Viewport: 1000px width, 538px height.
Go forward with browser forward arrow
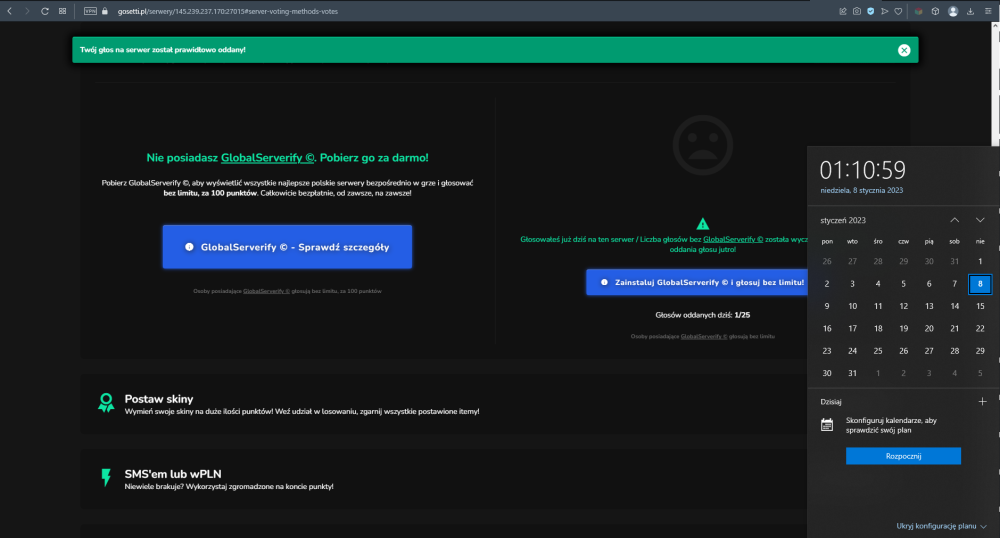click(27, 11)
